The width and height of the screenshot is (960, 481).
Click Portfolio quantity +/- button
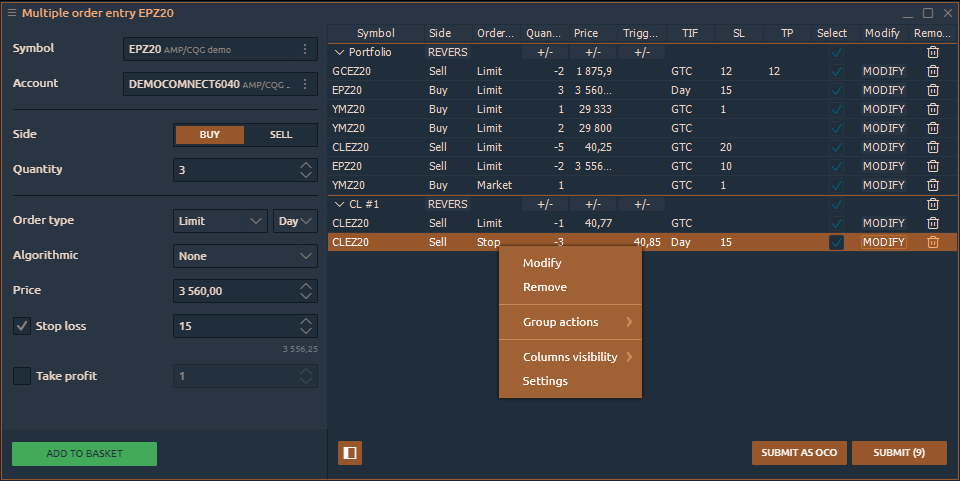(545, 53)
